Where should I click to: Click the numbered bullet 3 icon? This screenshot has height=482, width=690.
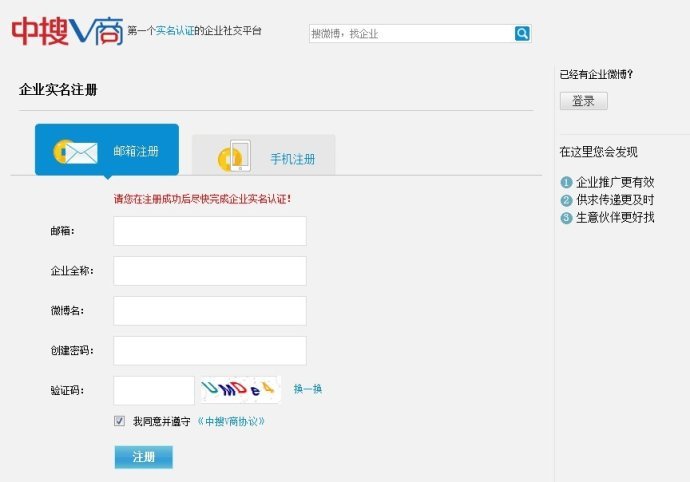566,217
